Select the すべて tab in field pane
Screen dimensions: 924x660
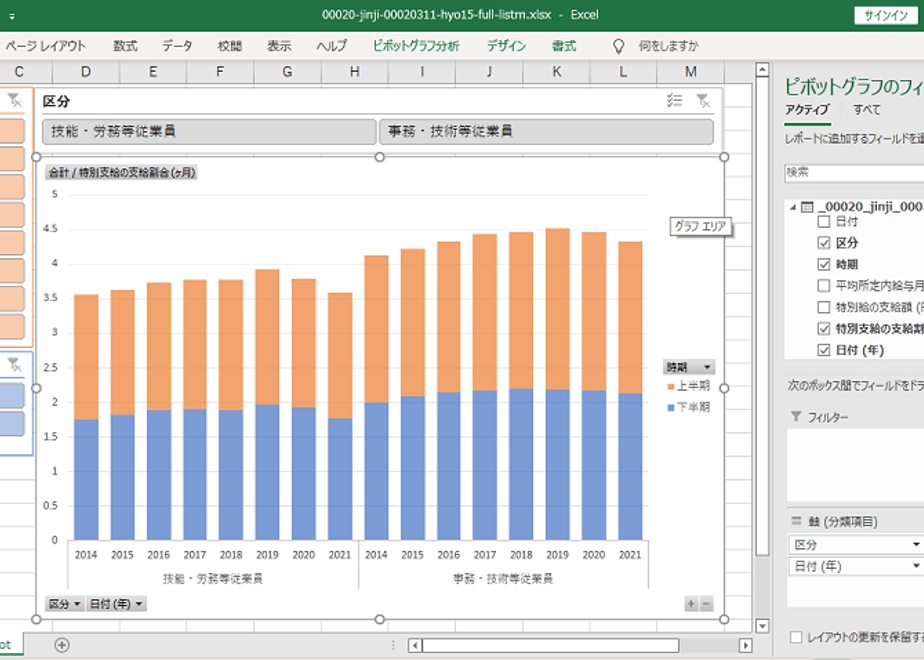(866, 110)
